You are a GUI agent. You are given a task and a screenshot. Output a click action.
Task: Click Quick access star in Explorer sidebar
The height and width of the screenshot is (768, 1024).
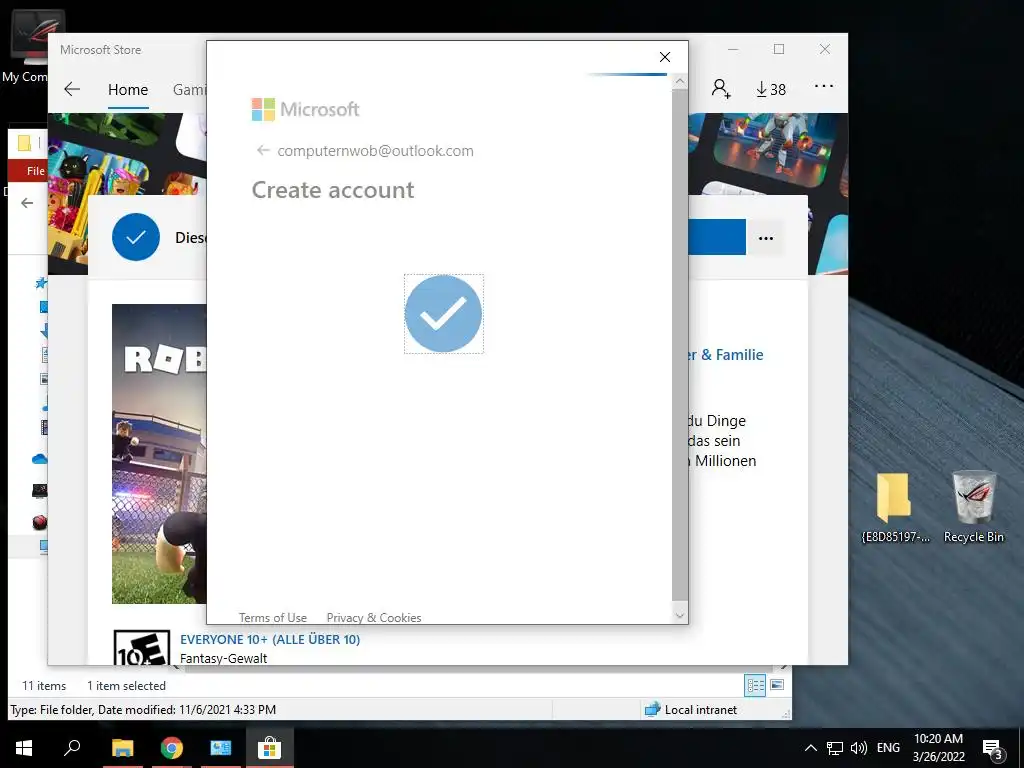[x=41, y=283]
